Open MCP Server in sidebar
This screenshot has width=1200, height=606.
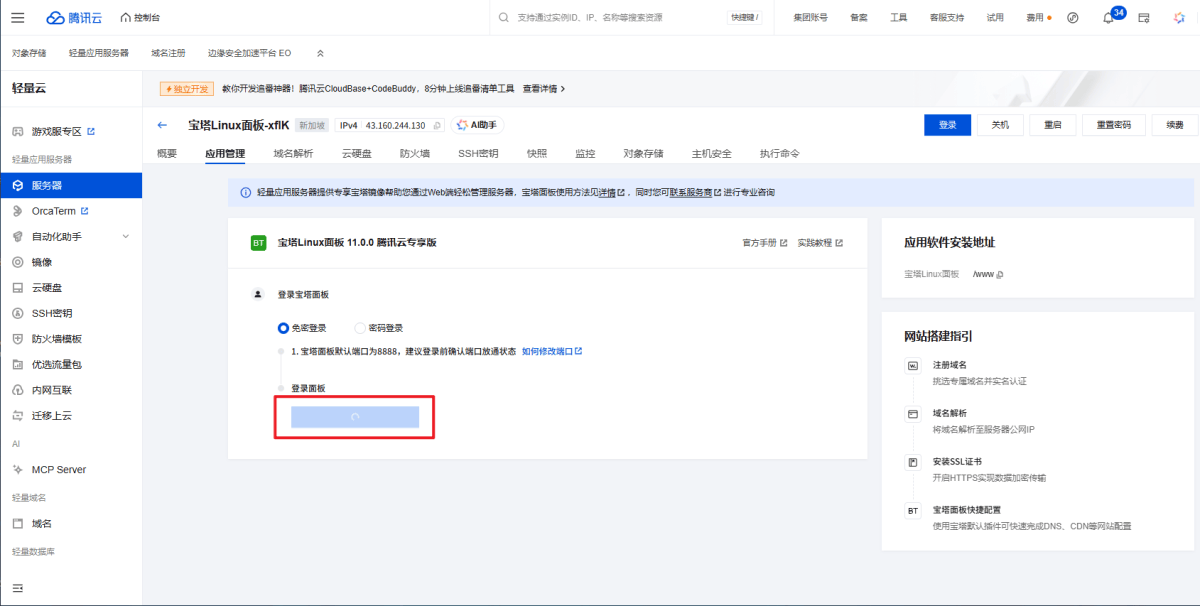[x=58, y=469]
